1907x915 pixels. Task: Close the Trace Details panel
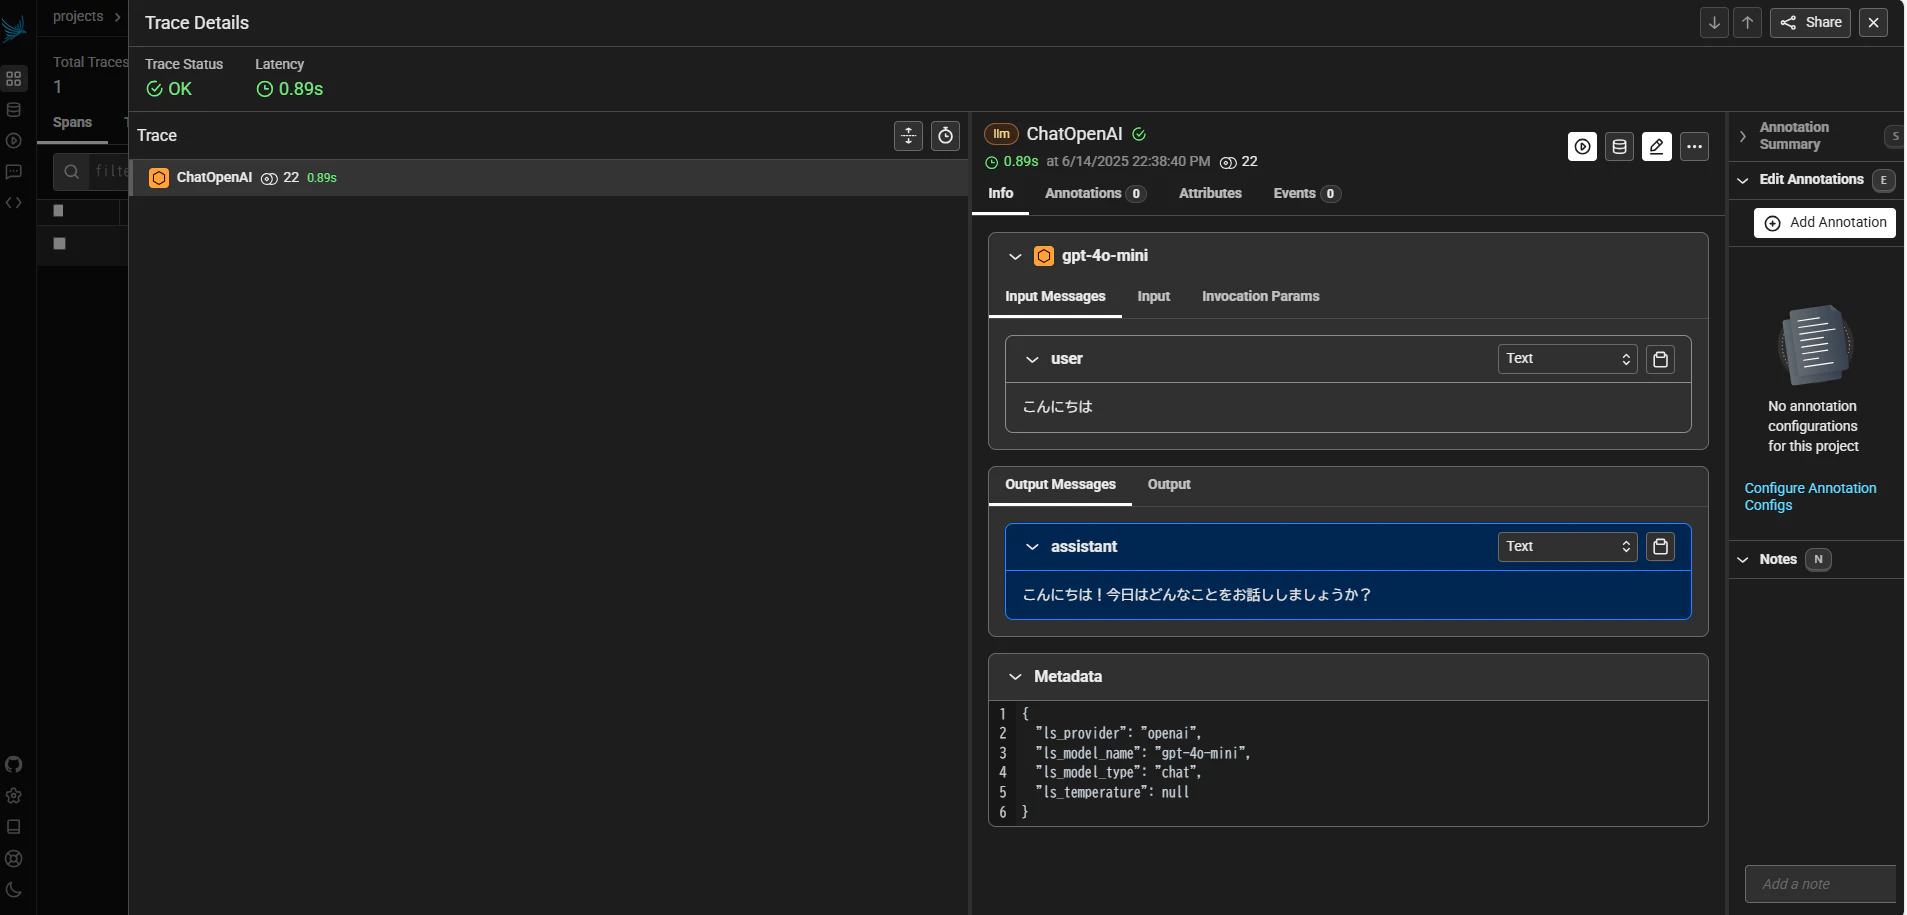1874,23
